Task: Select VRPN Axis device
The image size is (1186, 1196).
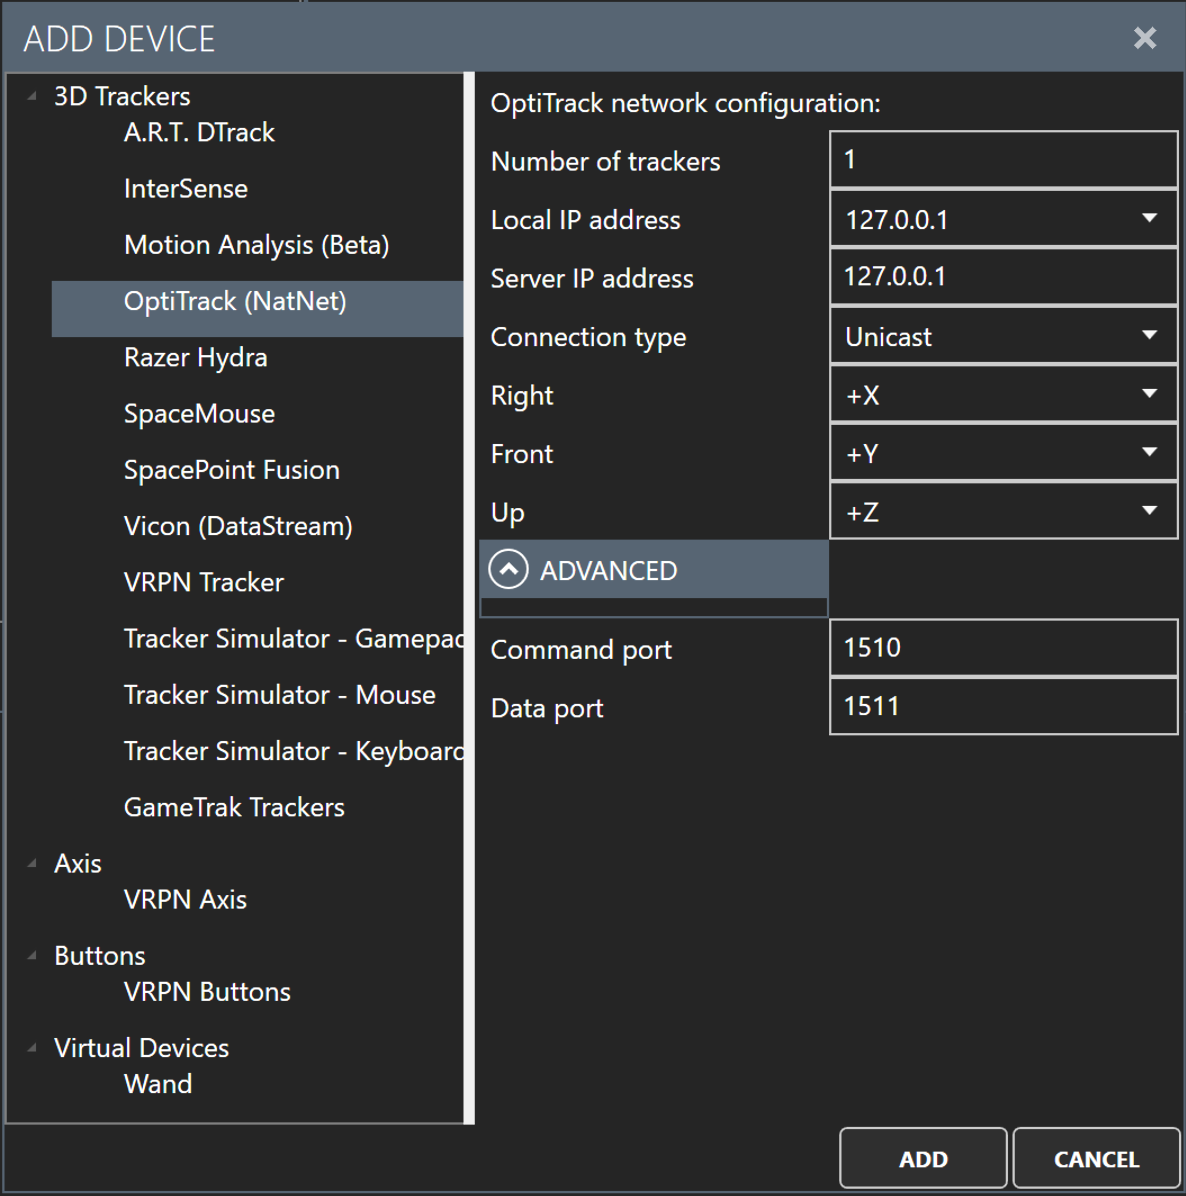Action: pyautogui.click(x=185, y=900)
